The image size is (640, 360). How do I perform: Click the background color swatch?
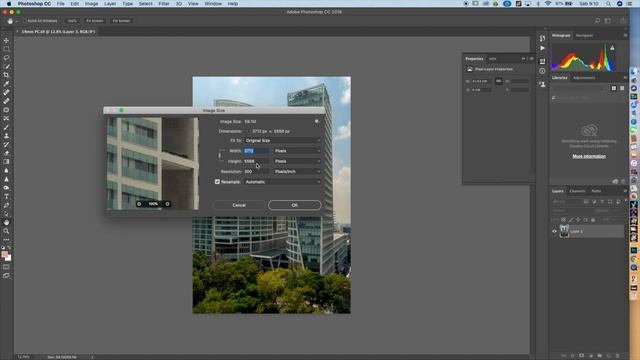9,258
